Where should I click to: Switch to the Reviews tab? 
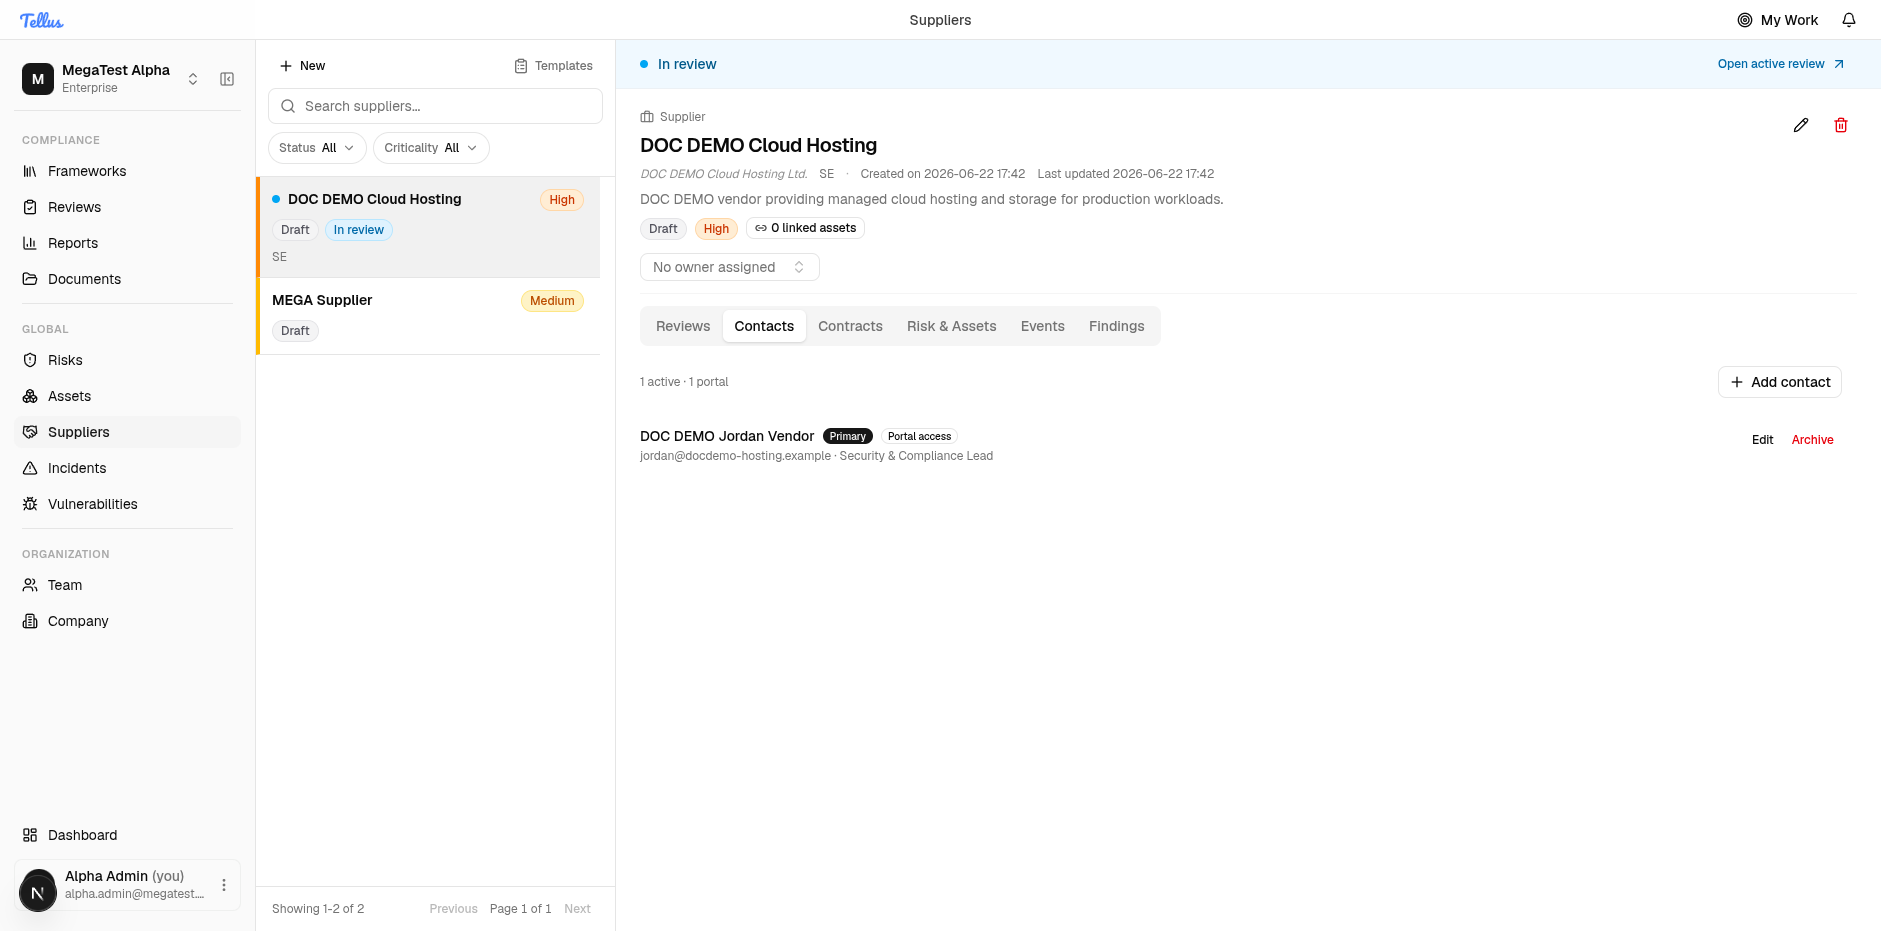point(683,326)
